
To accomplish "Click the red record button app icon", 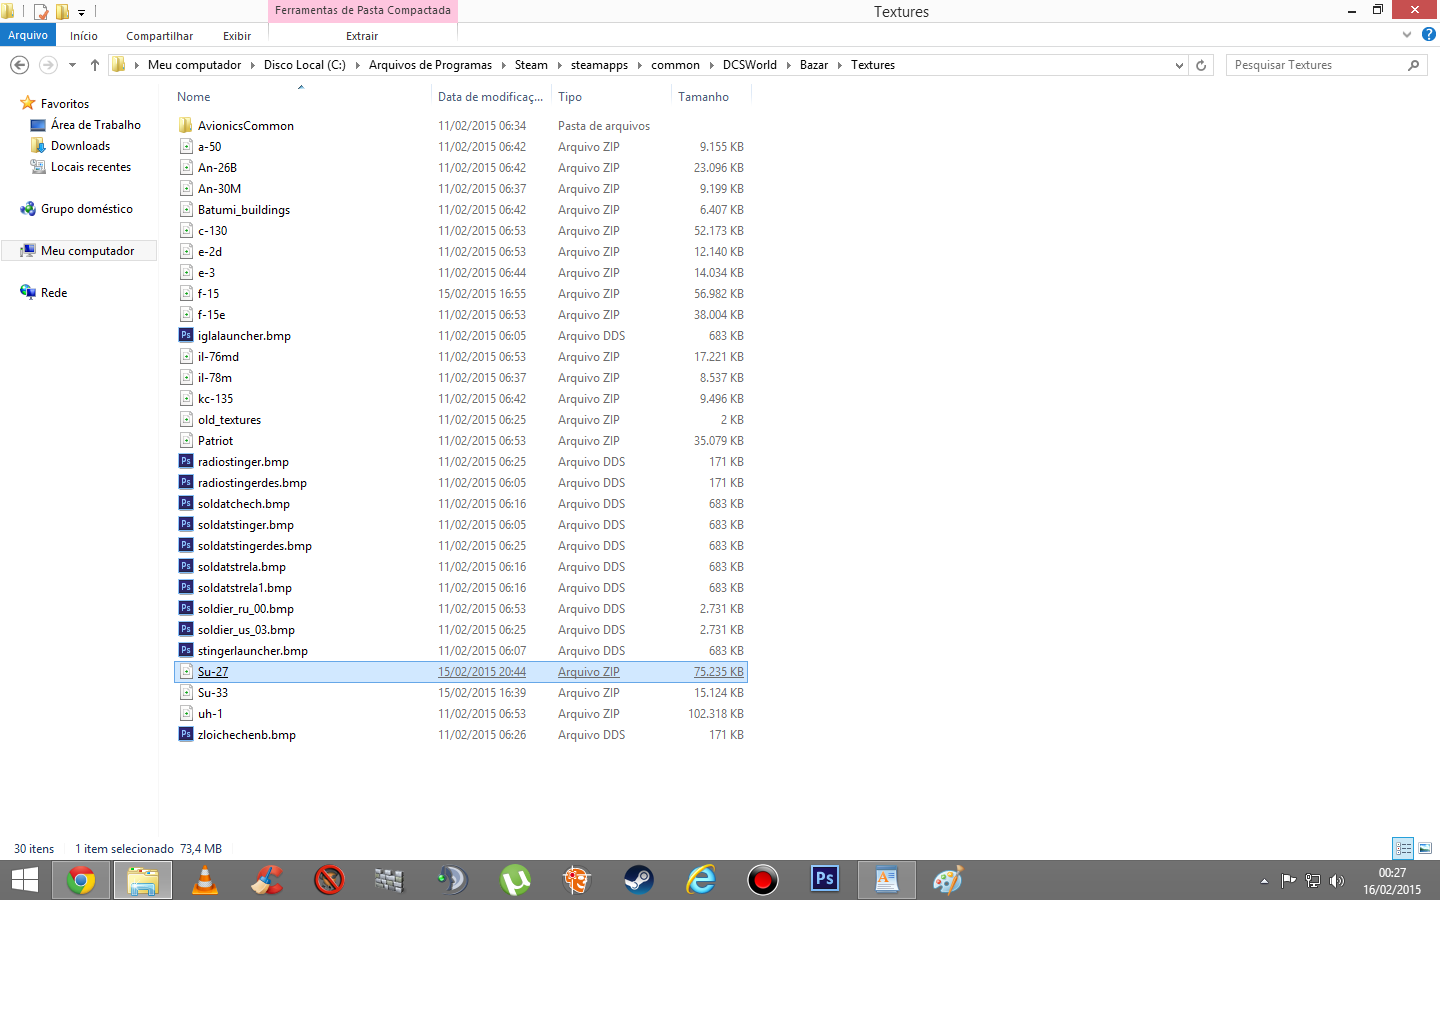I will point(763,881).
